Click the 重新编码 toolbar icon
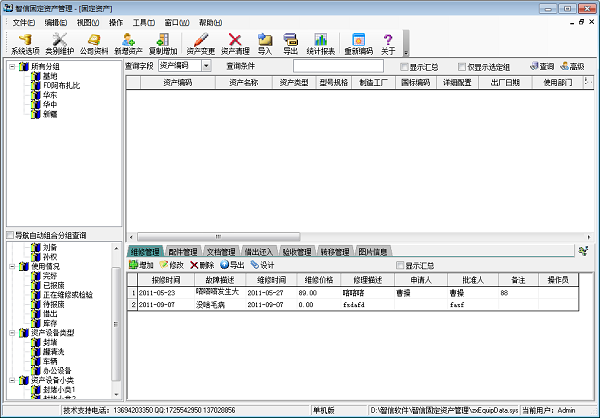 tap(359, 40)
